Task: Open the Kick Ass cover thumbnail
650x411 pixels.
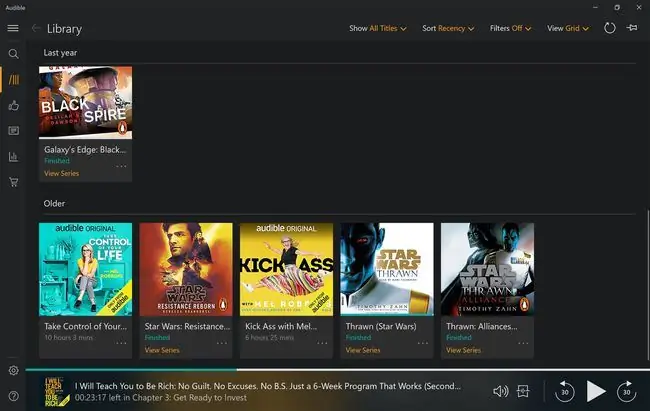Action: point(286,269)
